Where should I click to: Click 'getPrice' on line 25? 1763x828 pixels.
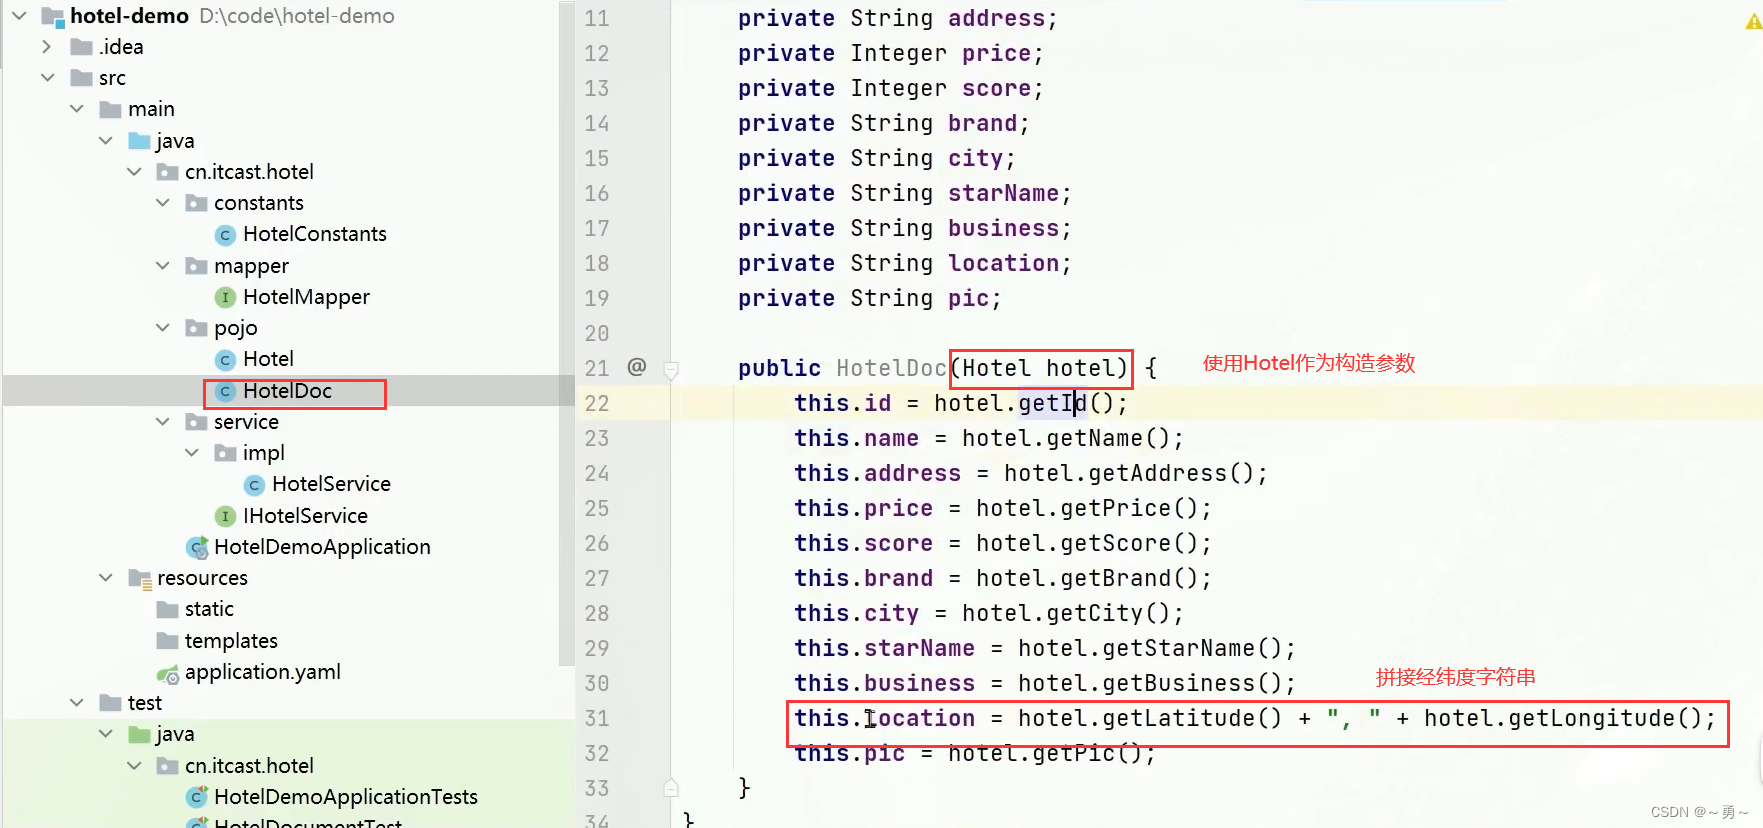[x=1115, y=508]
